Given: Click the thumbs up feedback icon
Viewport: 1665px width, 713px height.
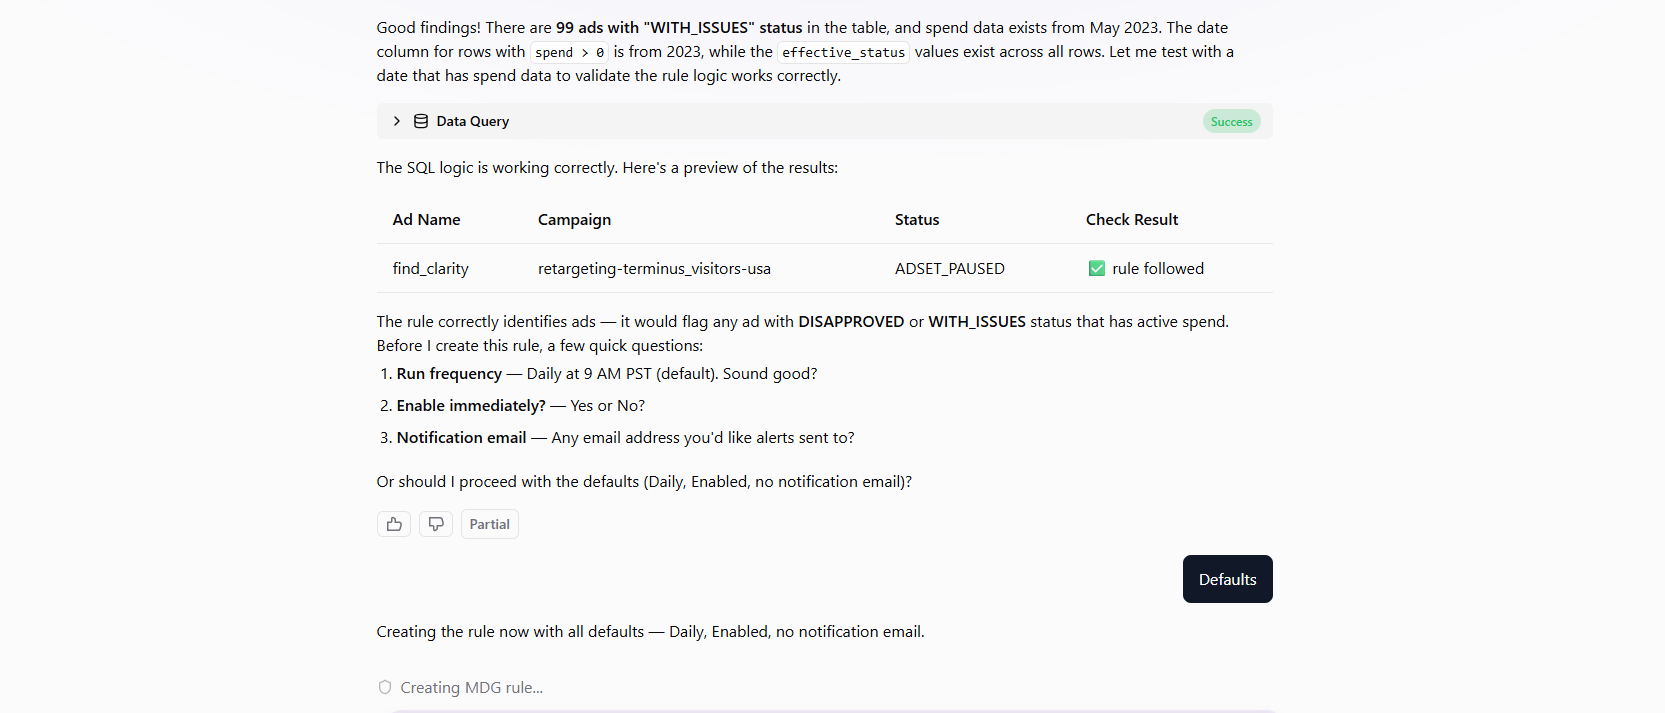Looking at the screenshot, I should 394,524.
